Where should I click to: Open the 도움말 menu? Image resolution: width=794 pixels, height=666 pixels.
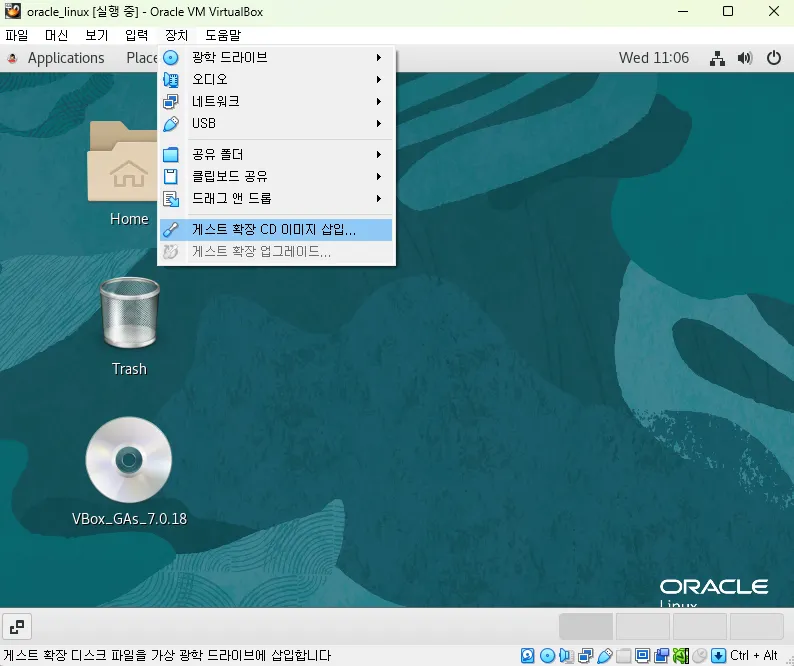click(x=223, y=35)
